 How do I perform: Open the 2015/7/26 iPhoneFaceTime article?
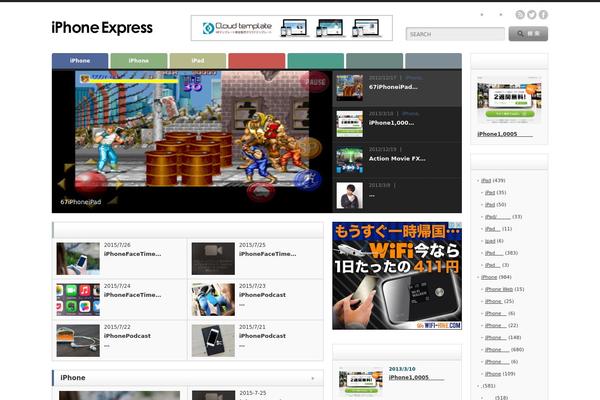click(x=132, y=254)
